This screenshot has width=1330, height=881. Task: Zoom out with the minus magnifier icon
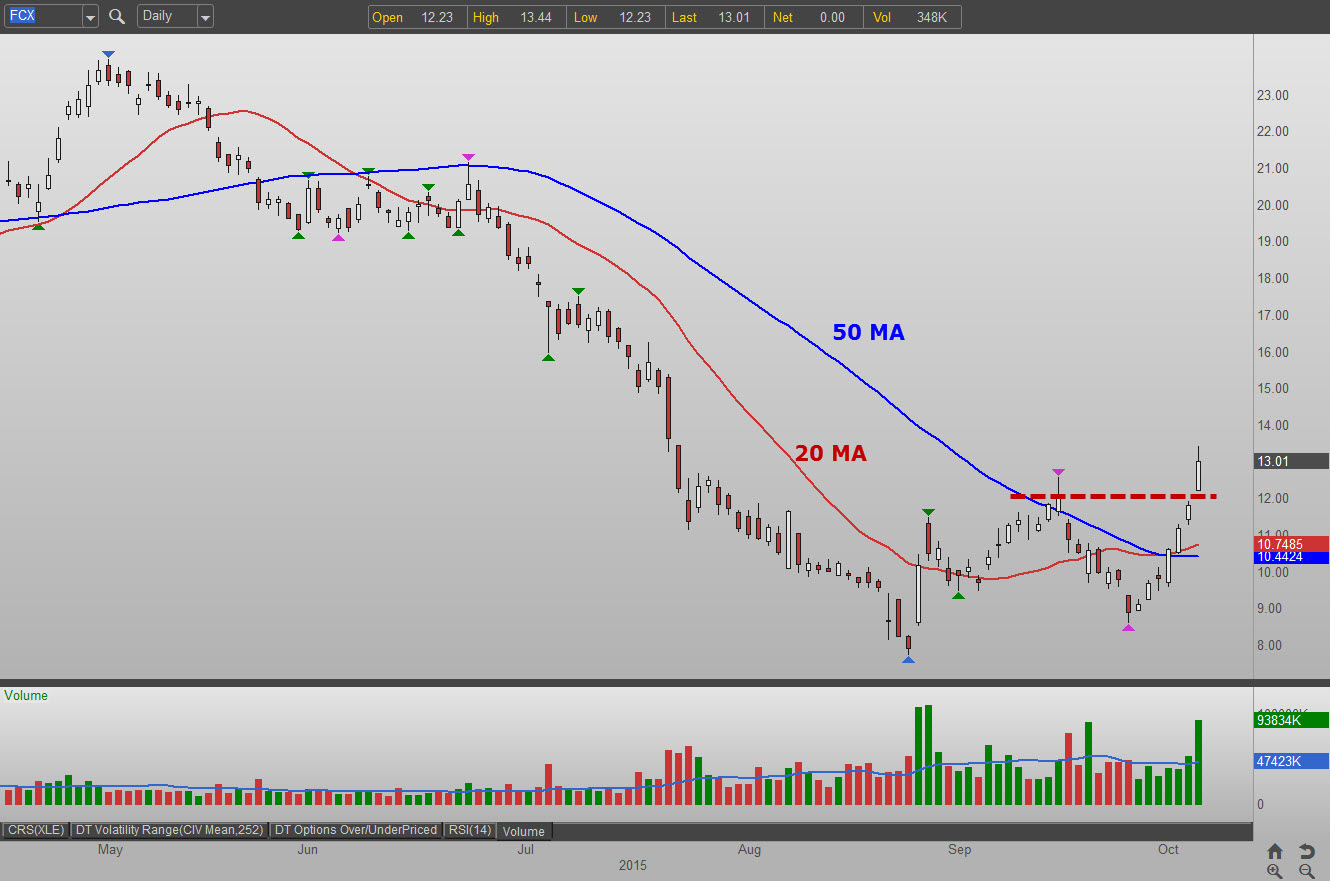point(1306,871)
